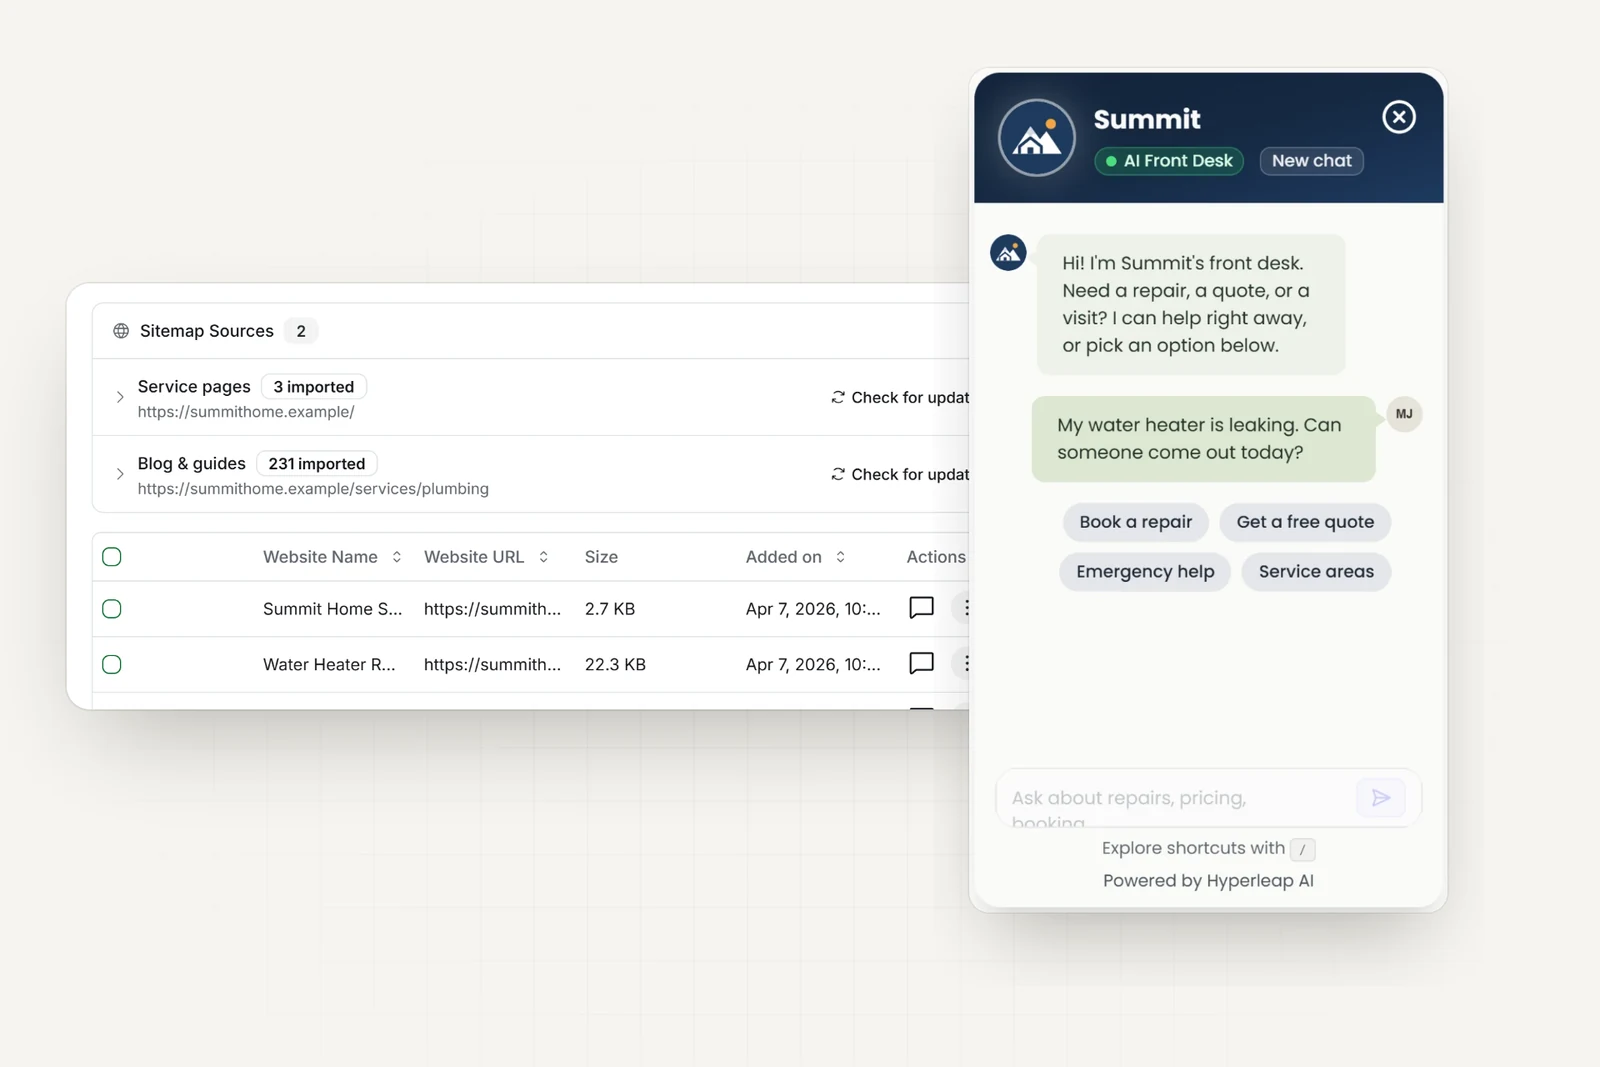This screenshot has height=1067, width=1600.
Task: Click the globe icon beside Sitemap Sources
Action: (x=121, y=331)
